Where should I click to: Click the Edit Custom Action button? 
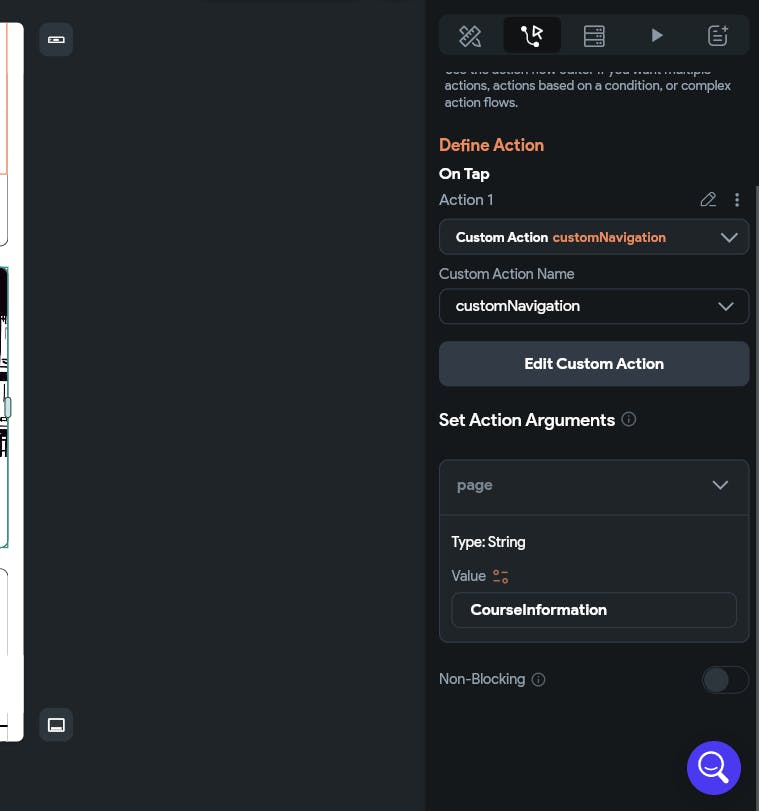pyautogui.click(x=594, y=364)
